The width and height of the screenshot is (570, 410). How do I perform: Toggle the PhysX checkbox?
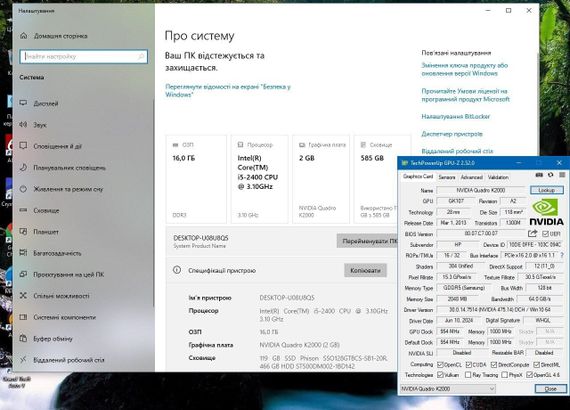(x=505, y=375)
